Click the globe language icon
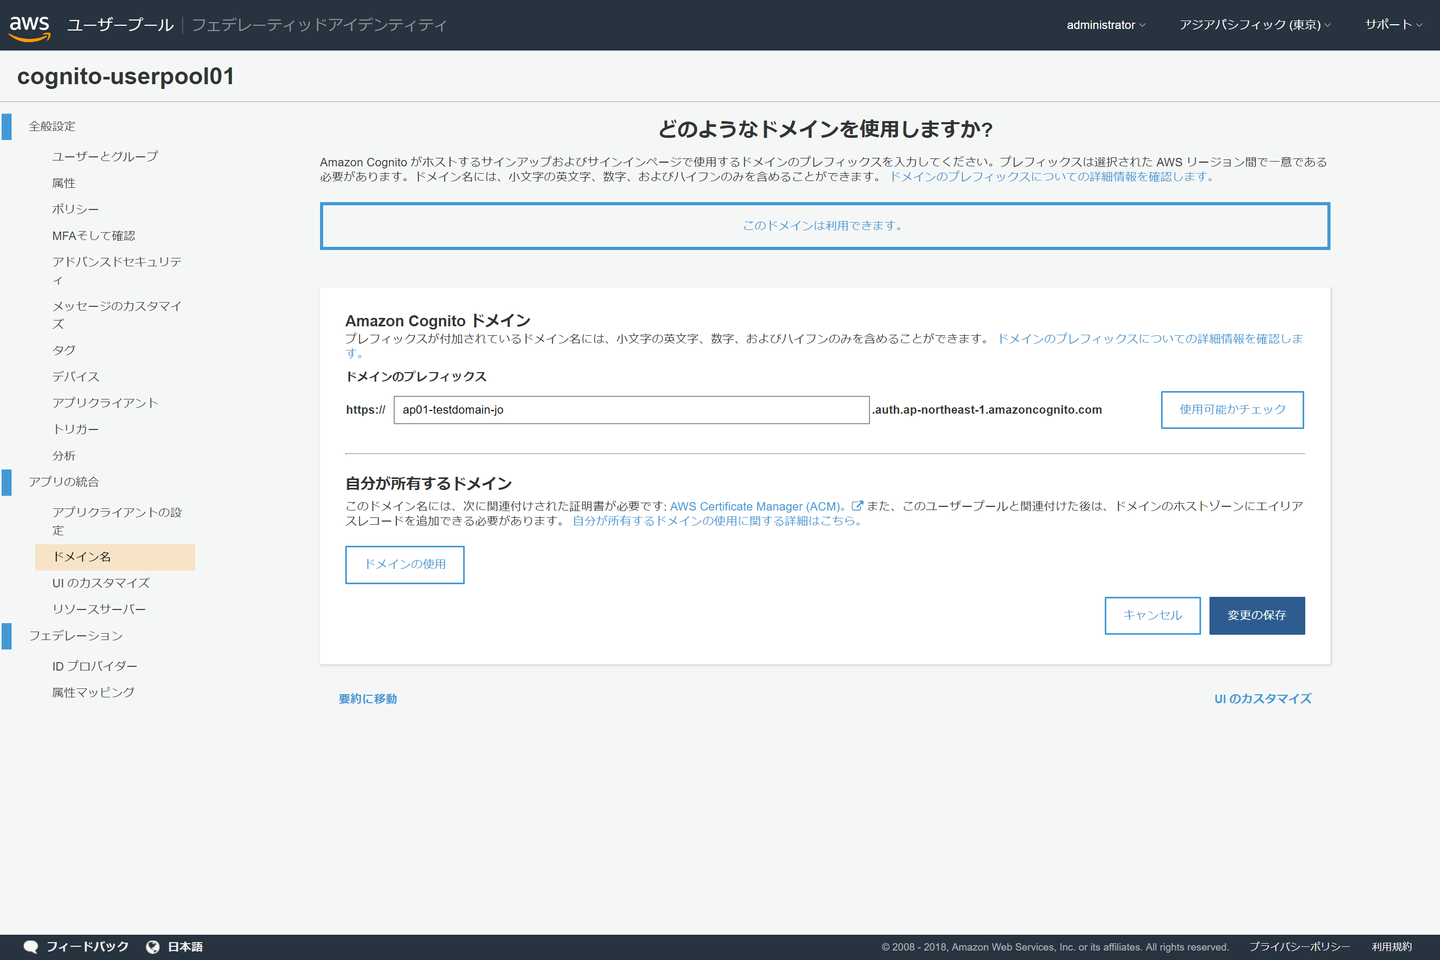This screenshot has height=960, width=1440. [x=153, y=947]
